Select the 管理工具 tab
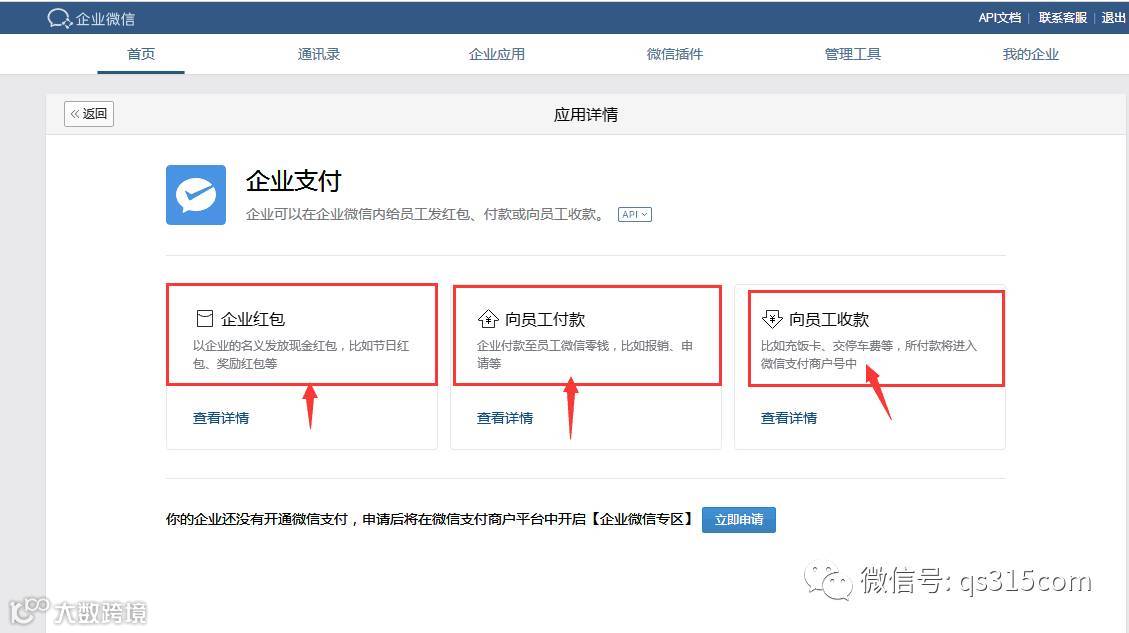The image size is (1129, 633). (x=853, y=54)
